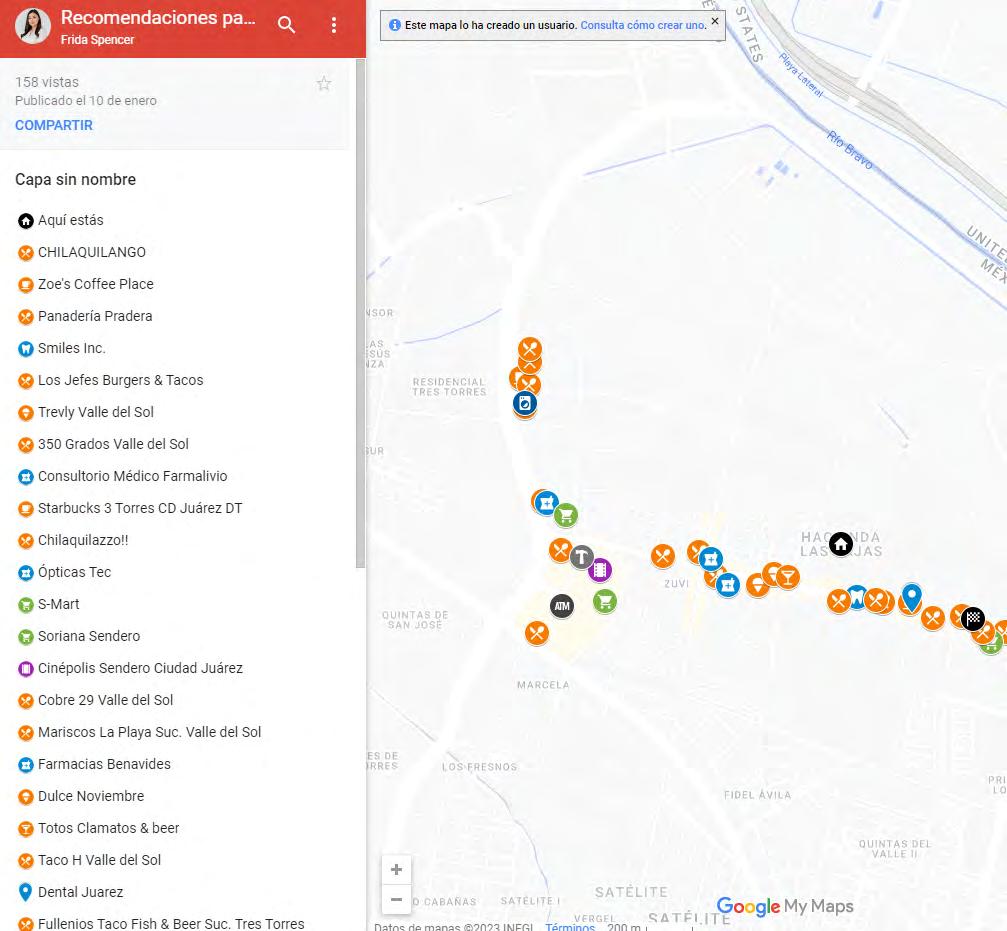Click the cocktail icon beside Totos Clamatos & beer

tap(26, 829)
